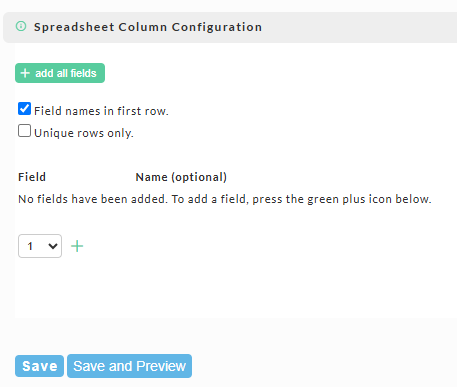Click the Field column header
Viewport: 457px width, 387px height.
[32, 177]
